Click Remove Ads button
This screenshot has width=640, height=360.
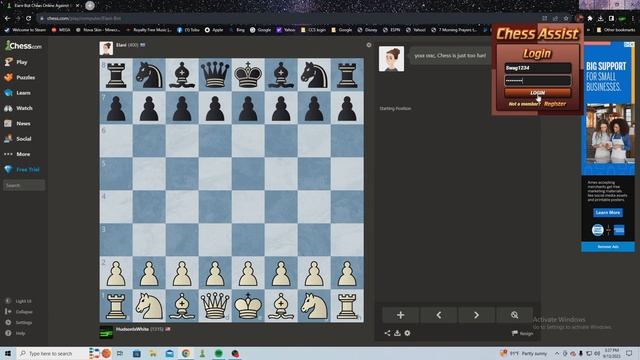tap(608, 247)
